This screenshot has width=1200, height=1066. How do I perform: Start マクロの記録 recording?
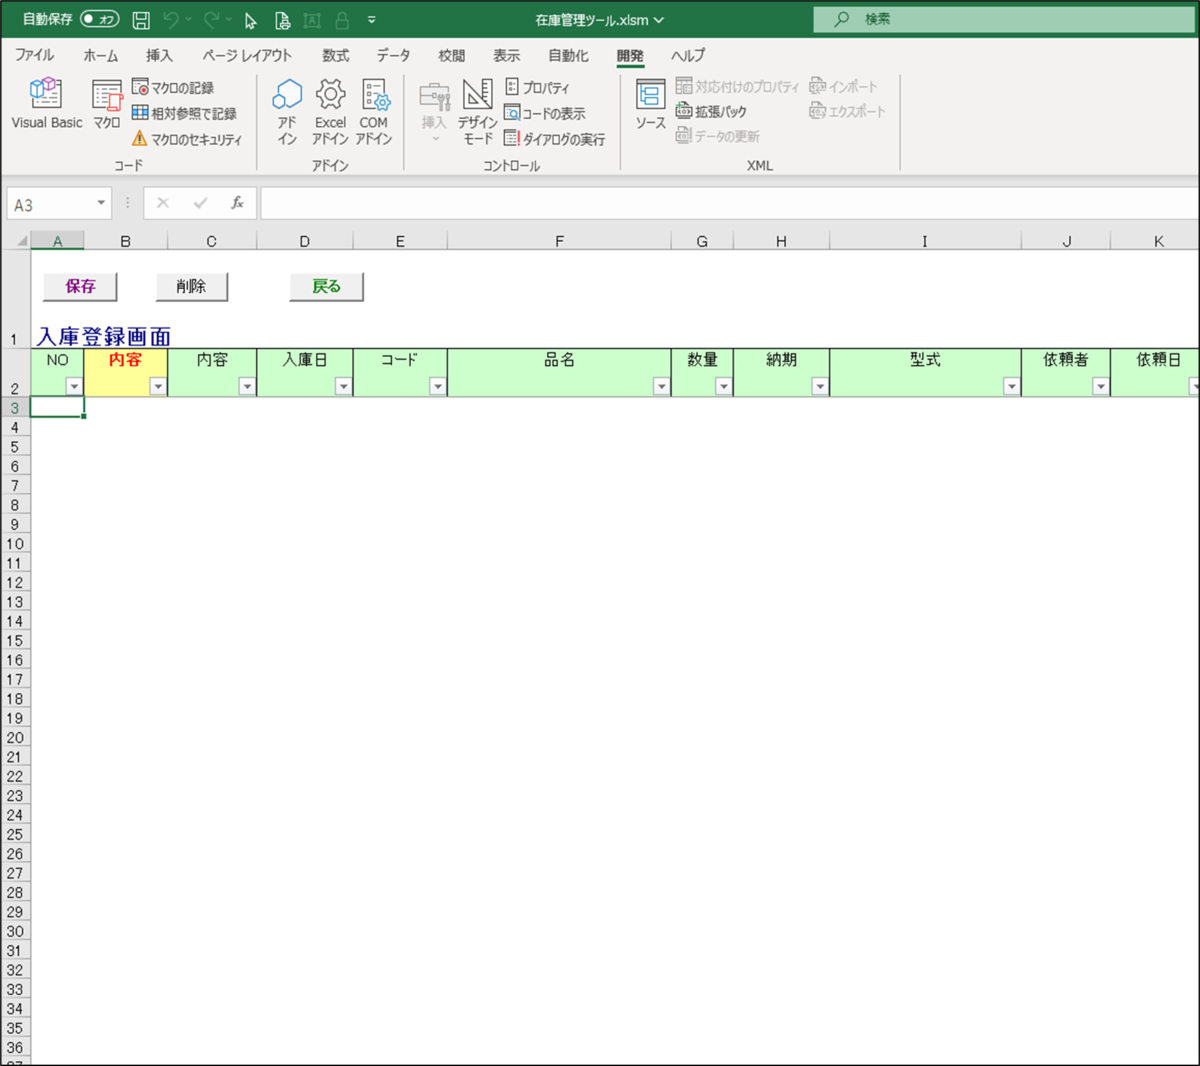pos(173,88)
